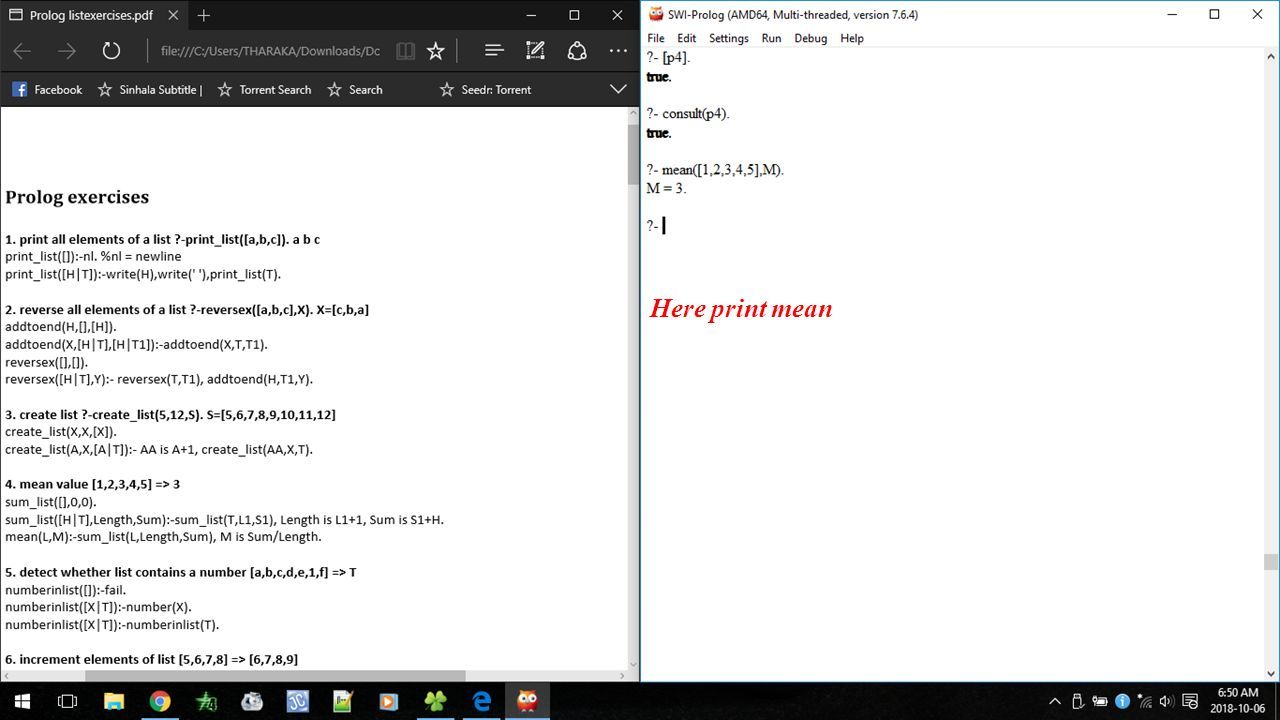Open the green '4' taskbar app

(x=206, y=701)
